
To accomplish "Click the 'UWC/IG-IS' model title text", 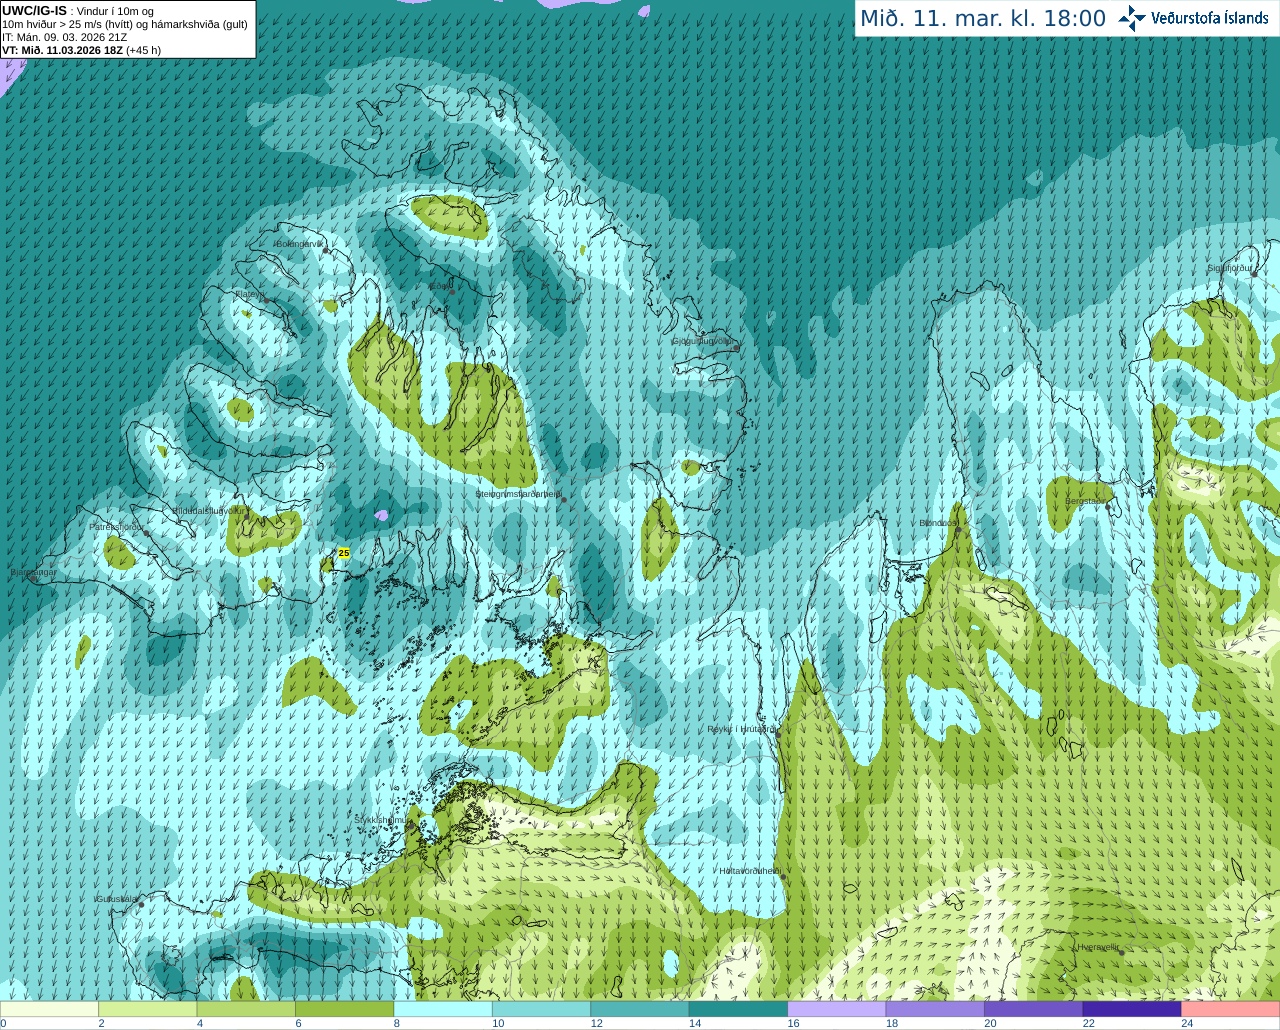I will point(34,11).
